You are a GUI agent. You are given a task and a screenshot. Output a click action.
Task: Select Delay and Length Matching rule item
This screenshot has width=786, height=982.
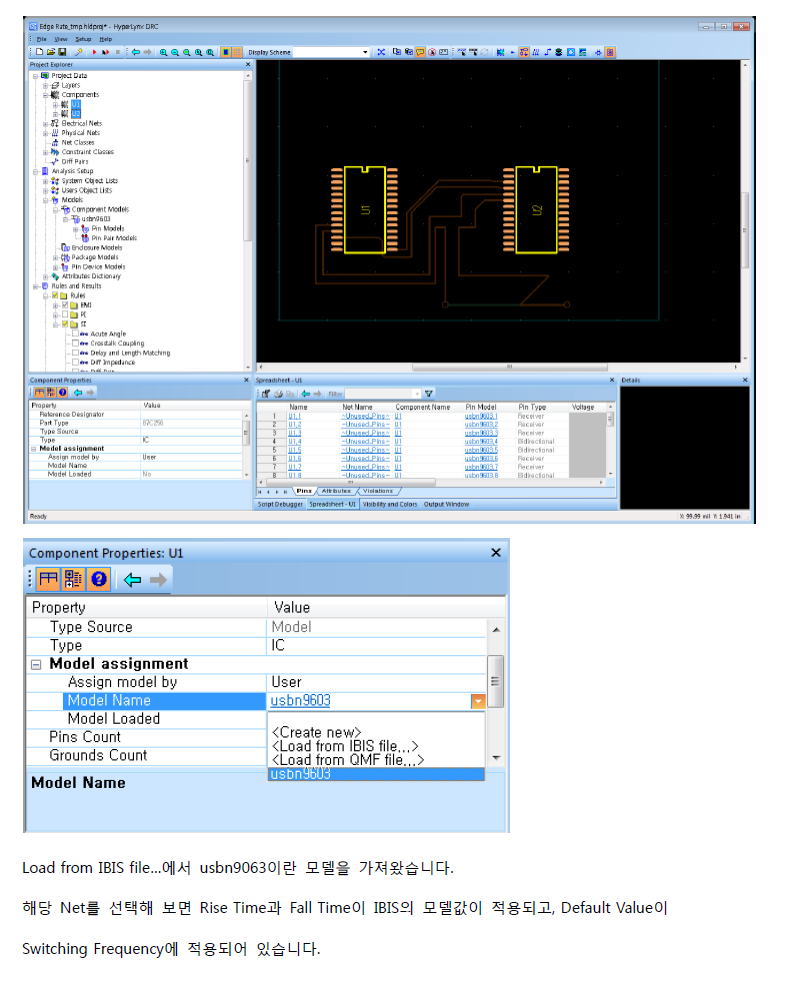pyautogui.click(x=130, y=353)
